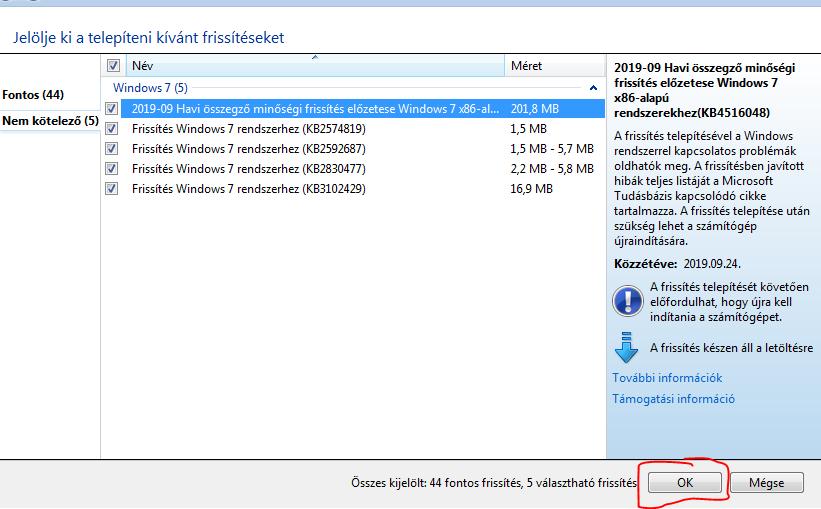Click the 201,8 MB size value
This screenshot has height=509, width=821.
pyautogui.click(x=535, y=108)
